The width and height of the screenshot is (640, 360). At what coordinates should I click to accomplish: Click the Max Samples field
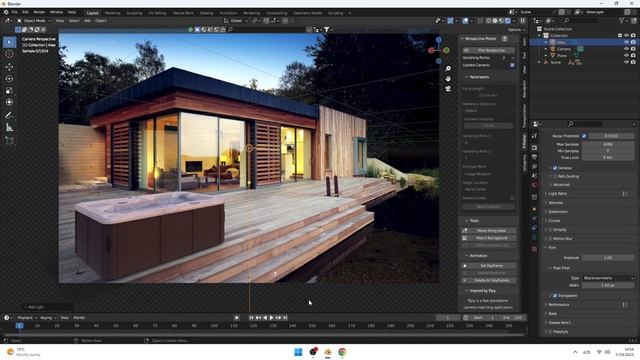click(x=608, y=144)
